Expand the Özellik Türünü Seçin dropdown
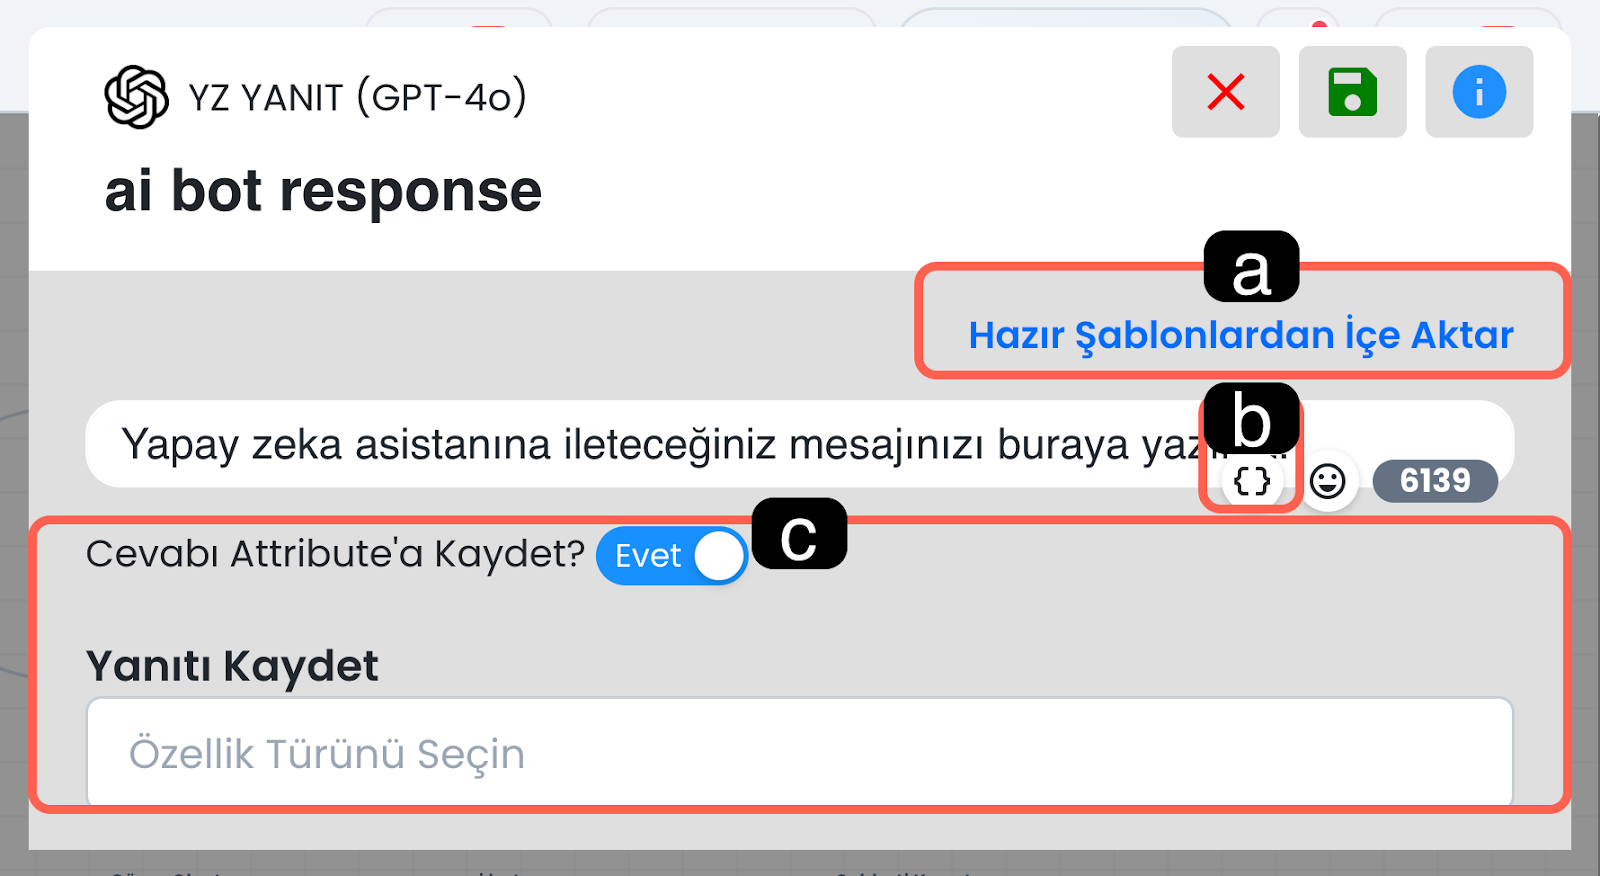 click(x=799, y=753)
